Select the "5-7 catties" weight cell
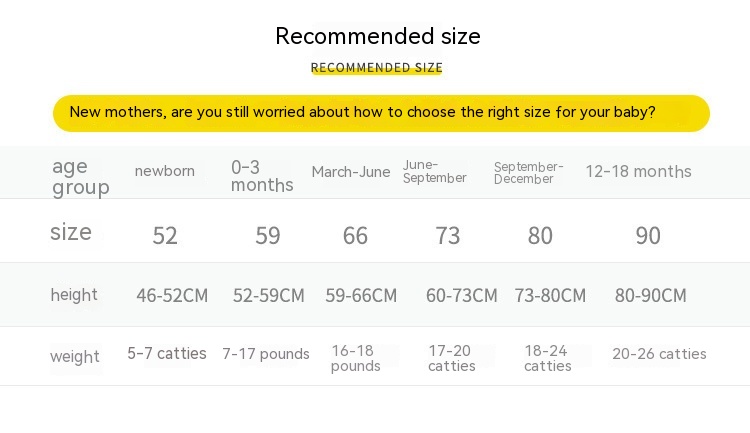The width and height of the screenshot is (750, 433). tap(167, 354)
